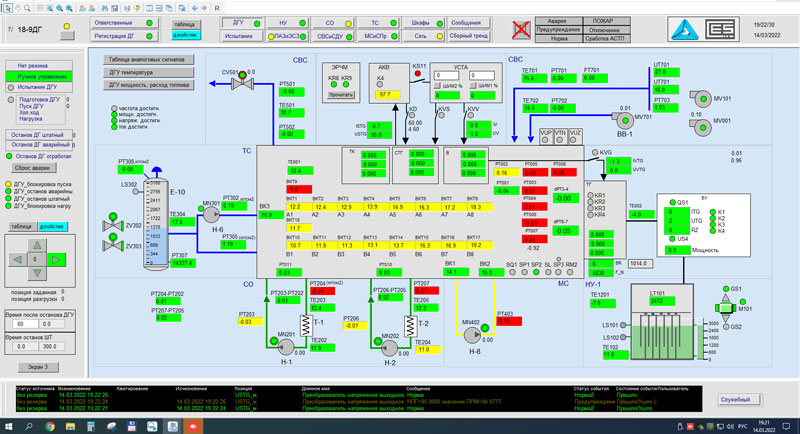Viewport: 800px width, 434px height.
Task: Select the Испытание ДГУ radio indicator
Action: tap(11, 87)
